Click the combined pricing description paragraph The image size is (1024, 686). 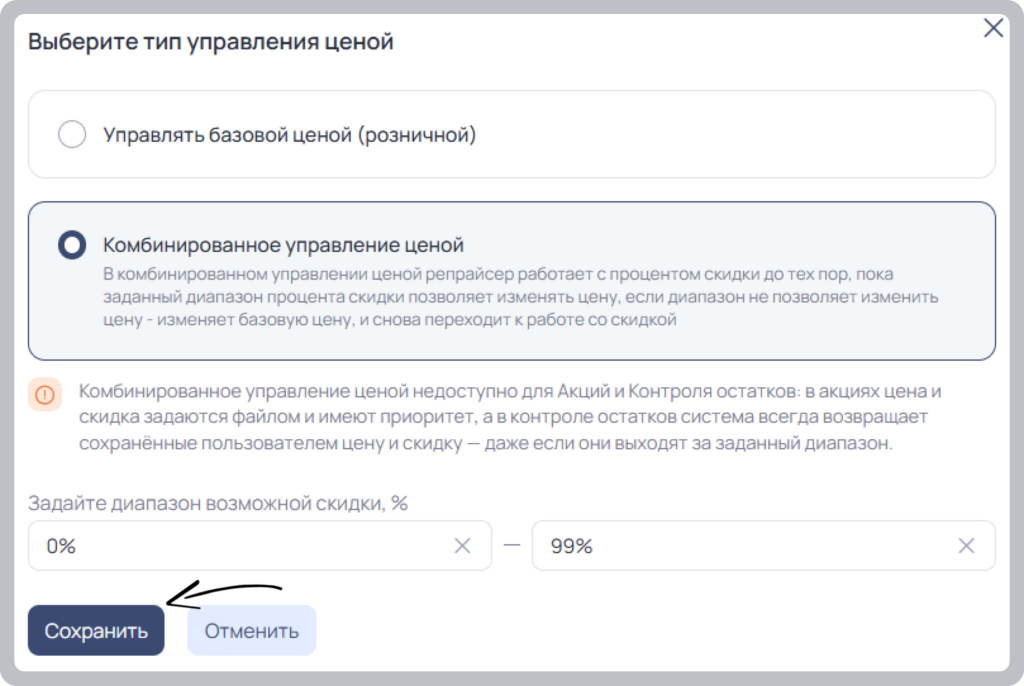(520, 297)
